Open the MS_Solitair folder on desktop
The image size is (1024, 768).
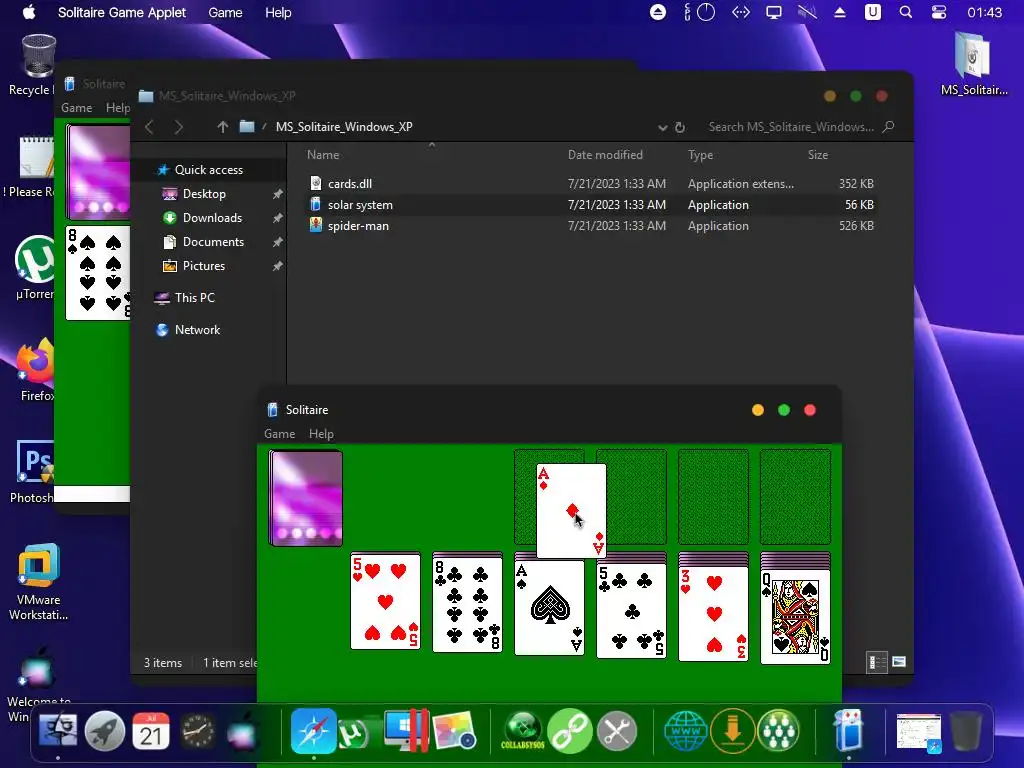click(x=974, y=64)
